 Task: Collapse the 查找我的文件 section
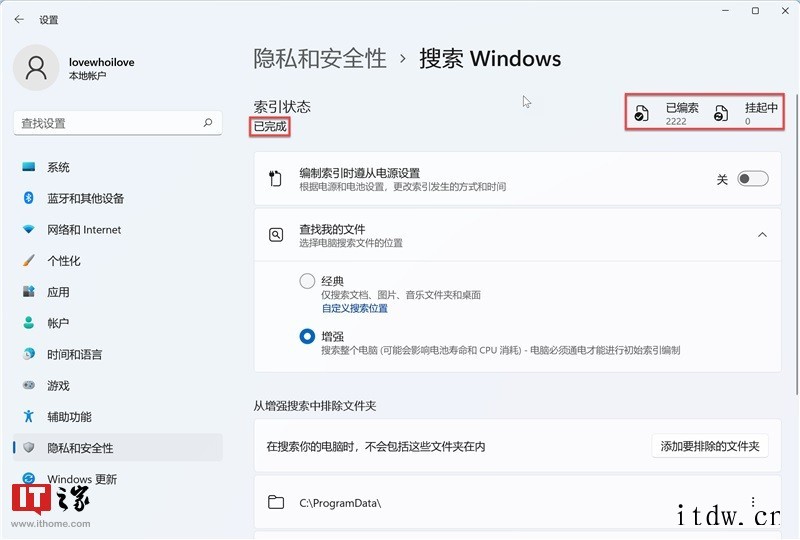point(762,235)
